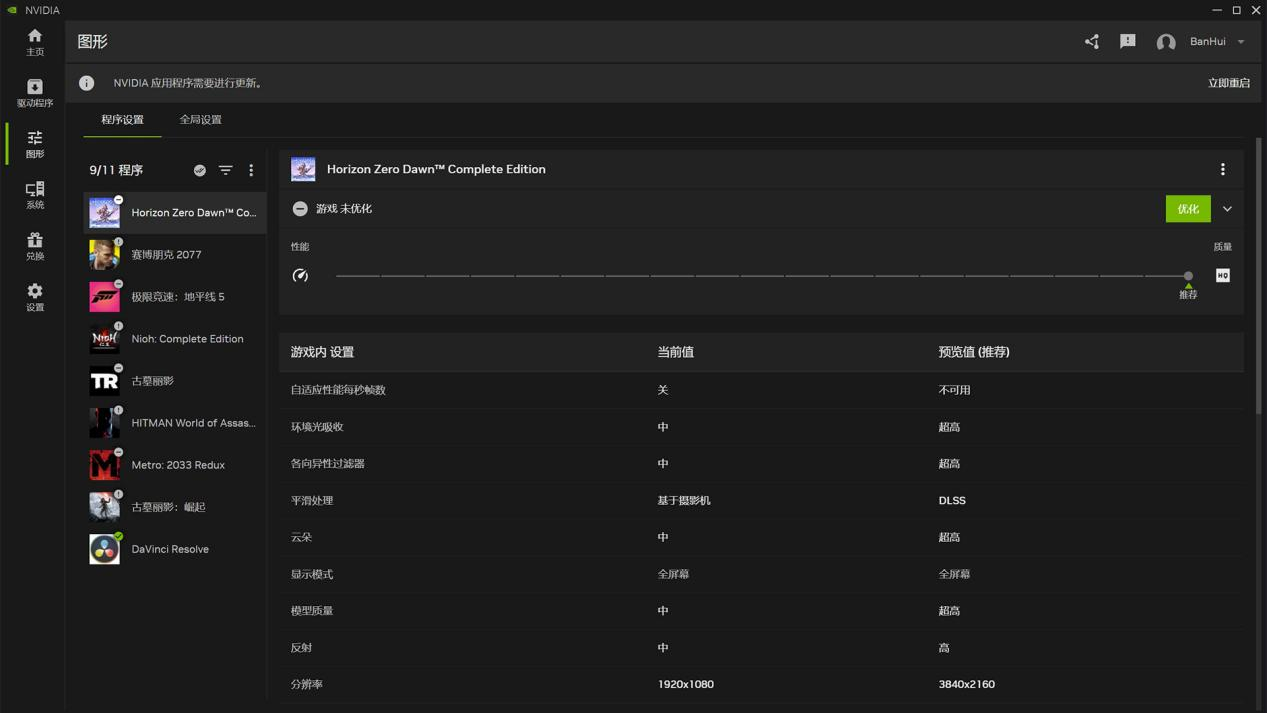Select 古墓丽影 in program list
The width and height of the screenshot is (1267, 713).
[x=175, y=381]
